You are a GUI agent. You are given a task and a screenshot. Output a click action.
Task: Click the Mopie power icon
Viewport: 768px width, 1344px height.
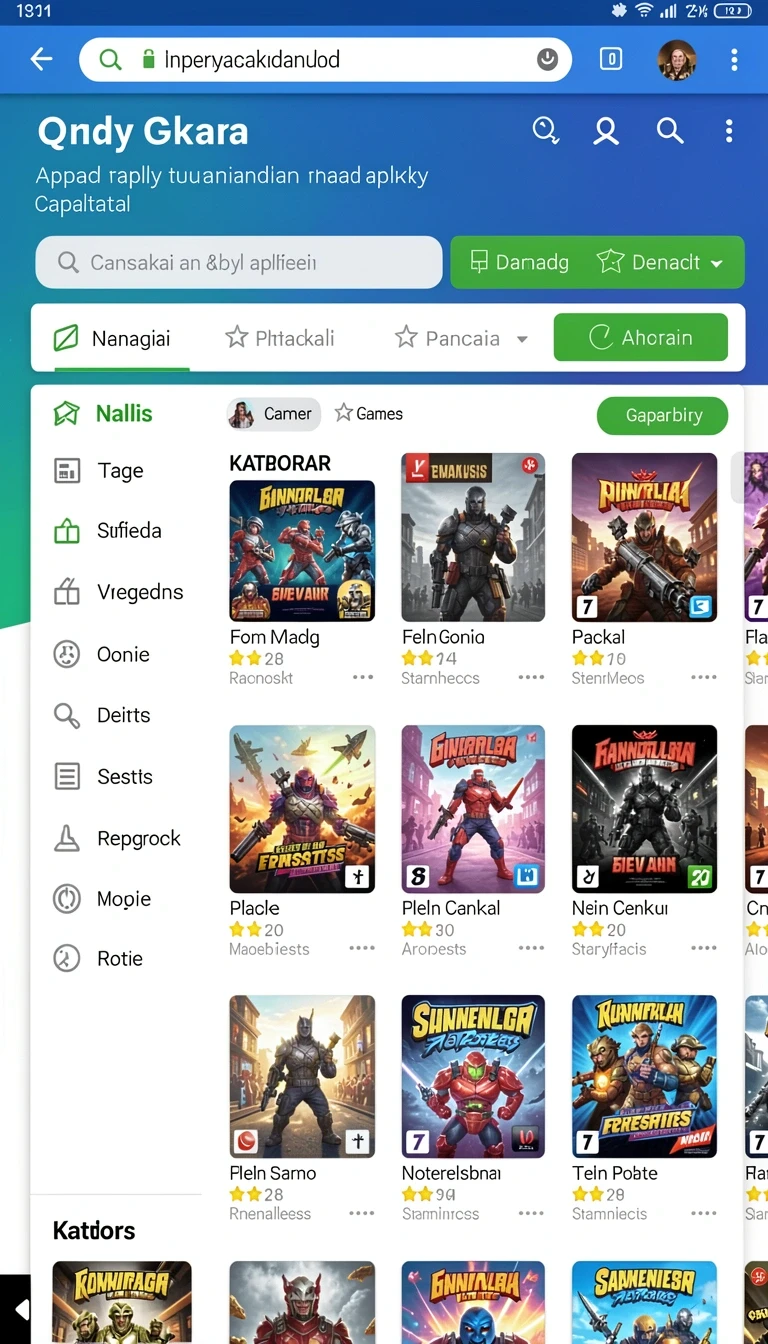(67, 899)
